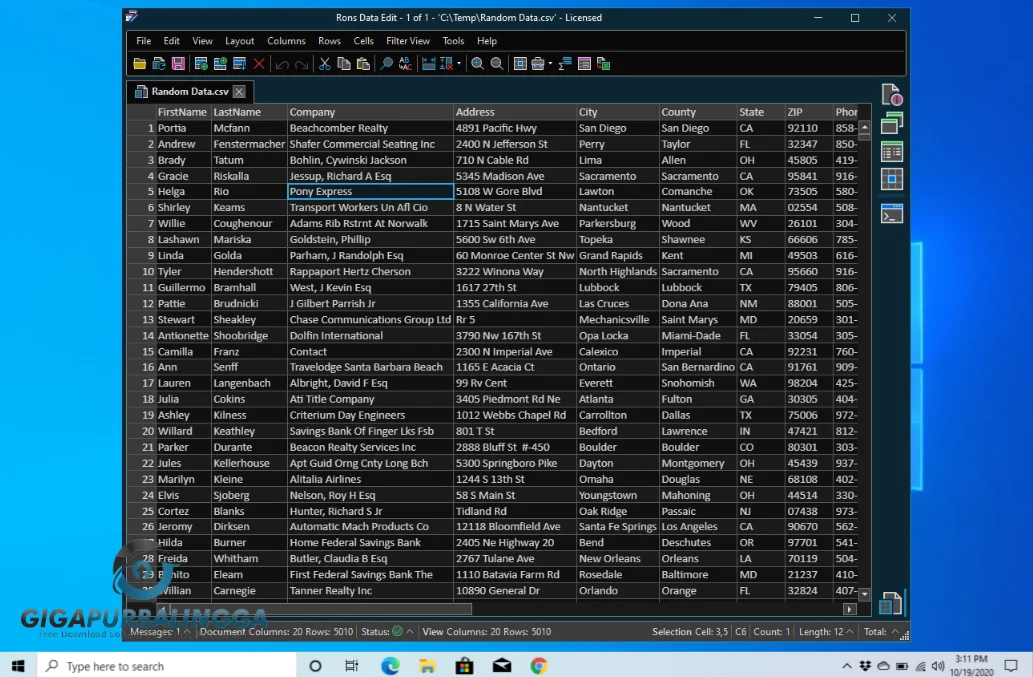The height and width of the screenshot is (677, 1033).
Task: Click the zoom in magnifier icon
Action: click(478, 64)
